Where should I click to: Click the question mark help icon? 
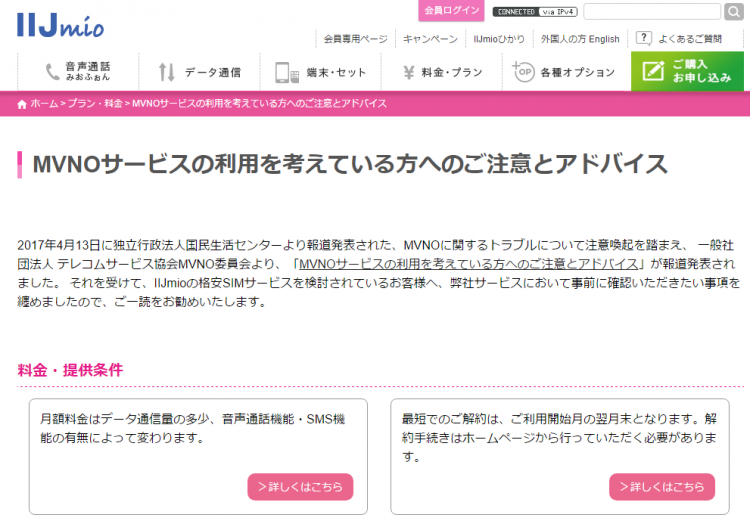coord(644,38)
